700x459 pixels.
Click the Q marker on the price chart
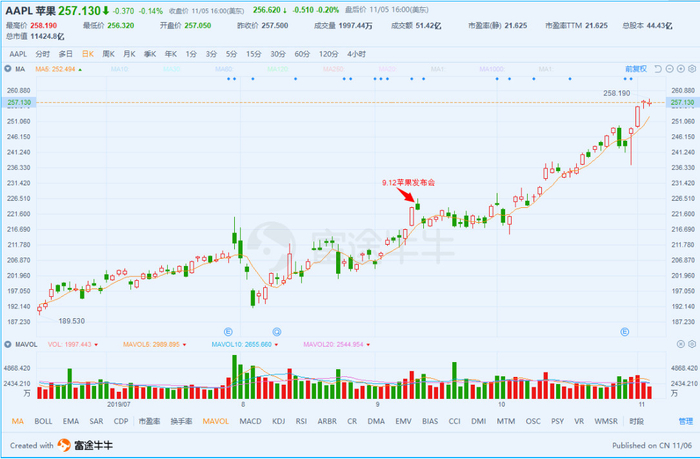(277, 332)
